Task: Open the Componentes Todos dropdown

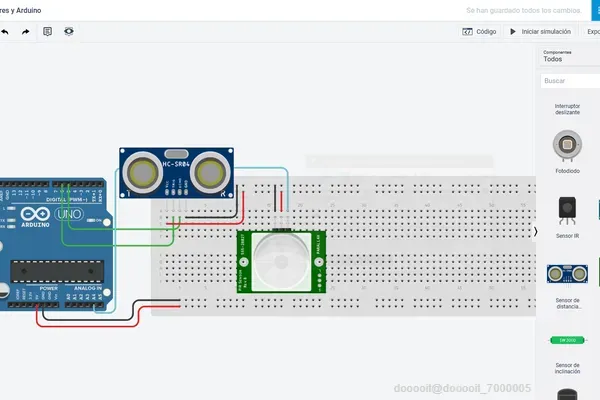Action: pos(568,56)
